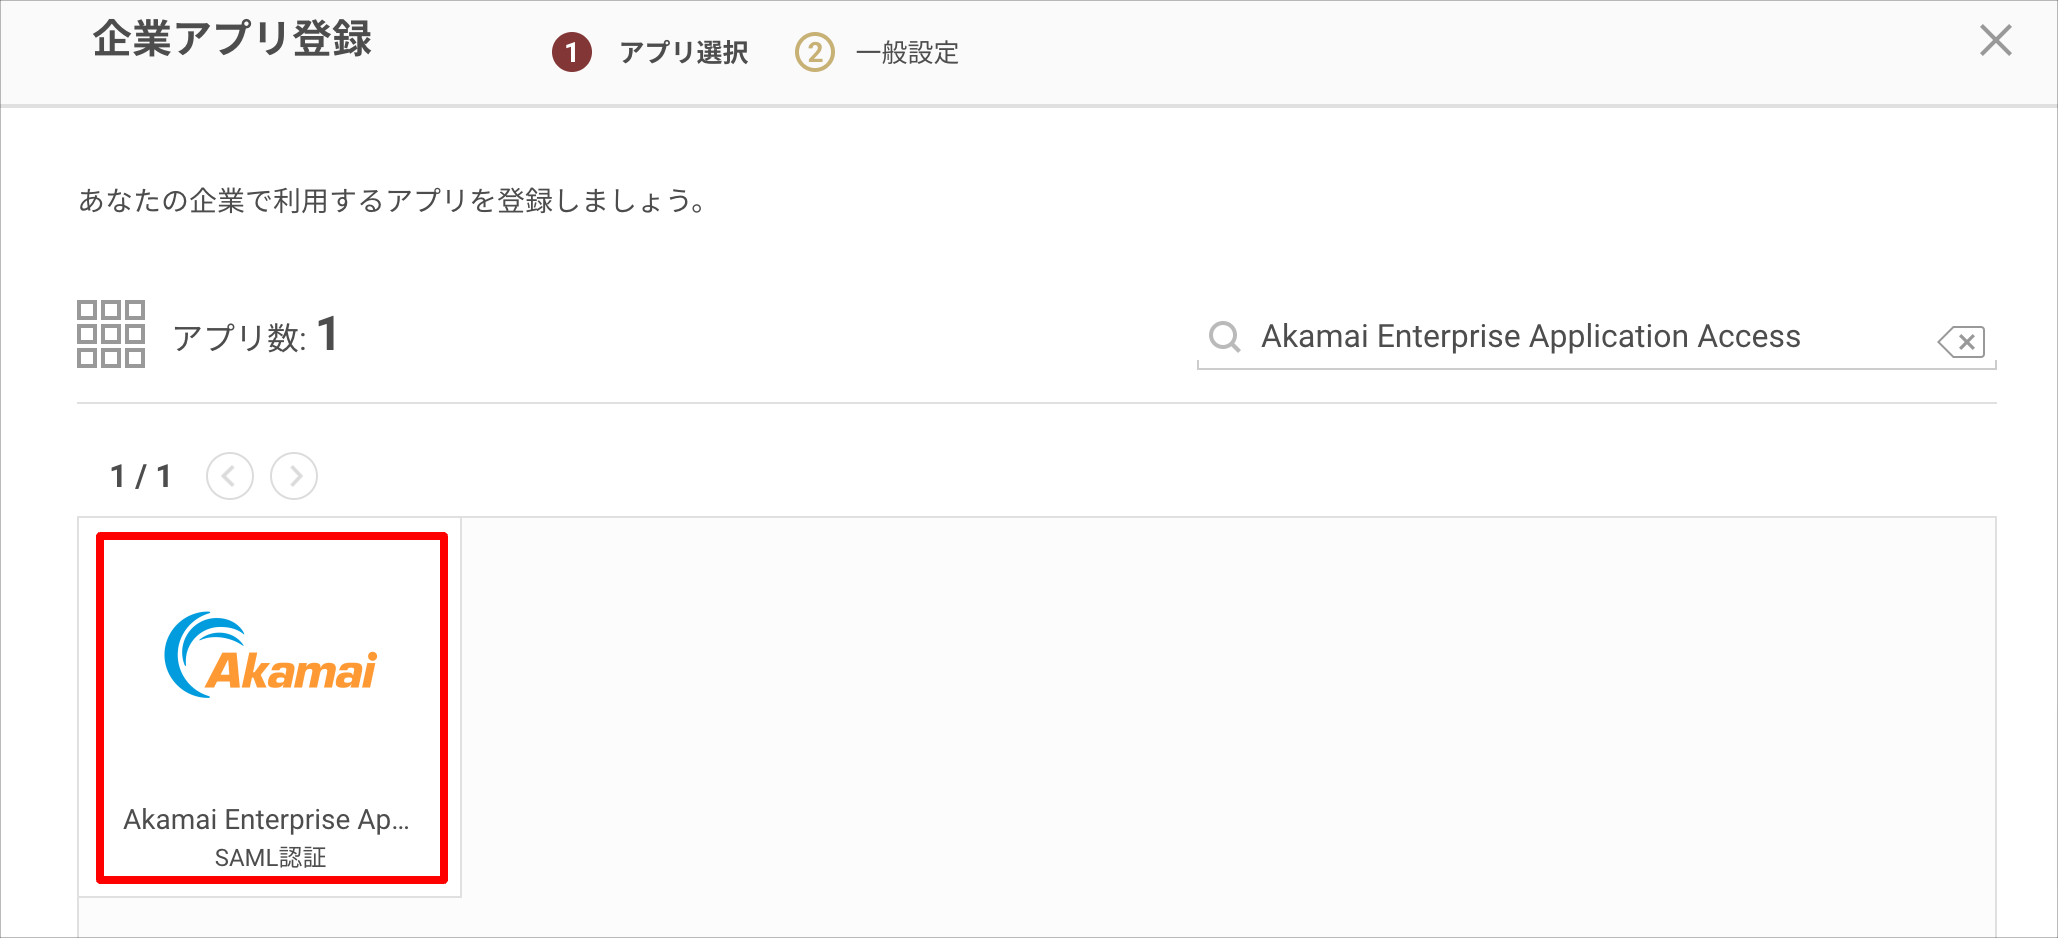Open the 一般設定 step
The height and width of the screenshot is (938, 2058).
pos(907,52)
